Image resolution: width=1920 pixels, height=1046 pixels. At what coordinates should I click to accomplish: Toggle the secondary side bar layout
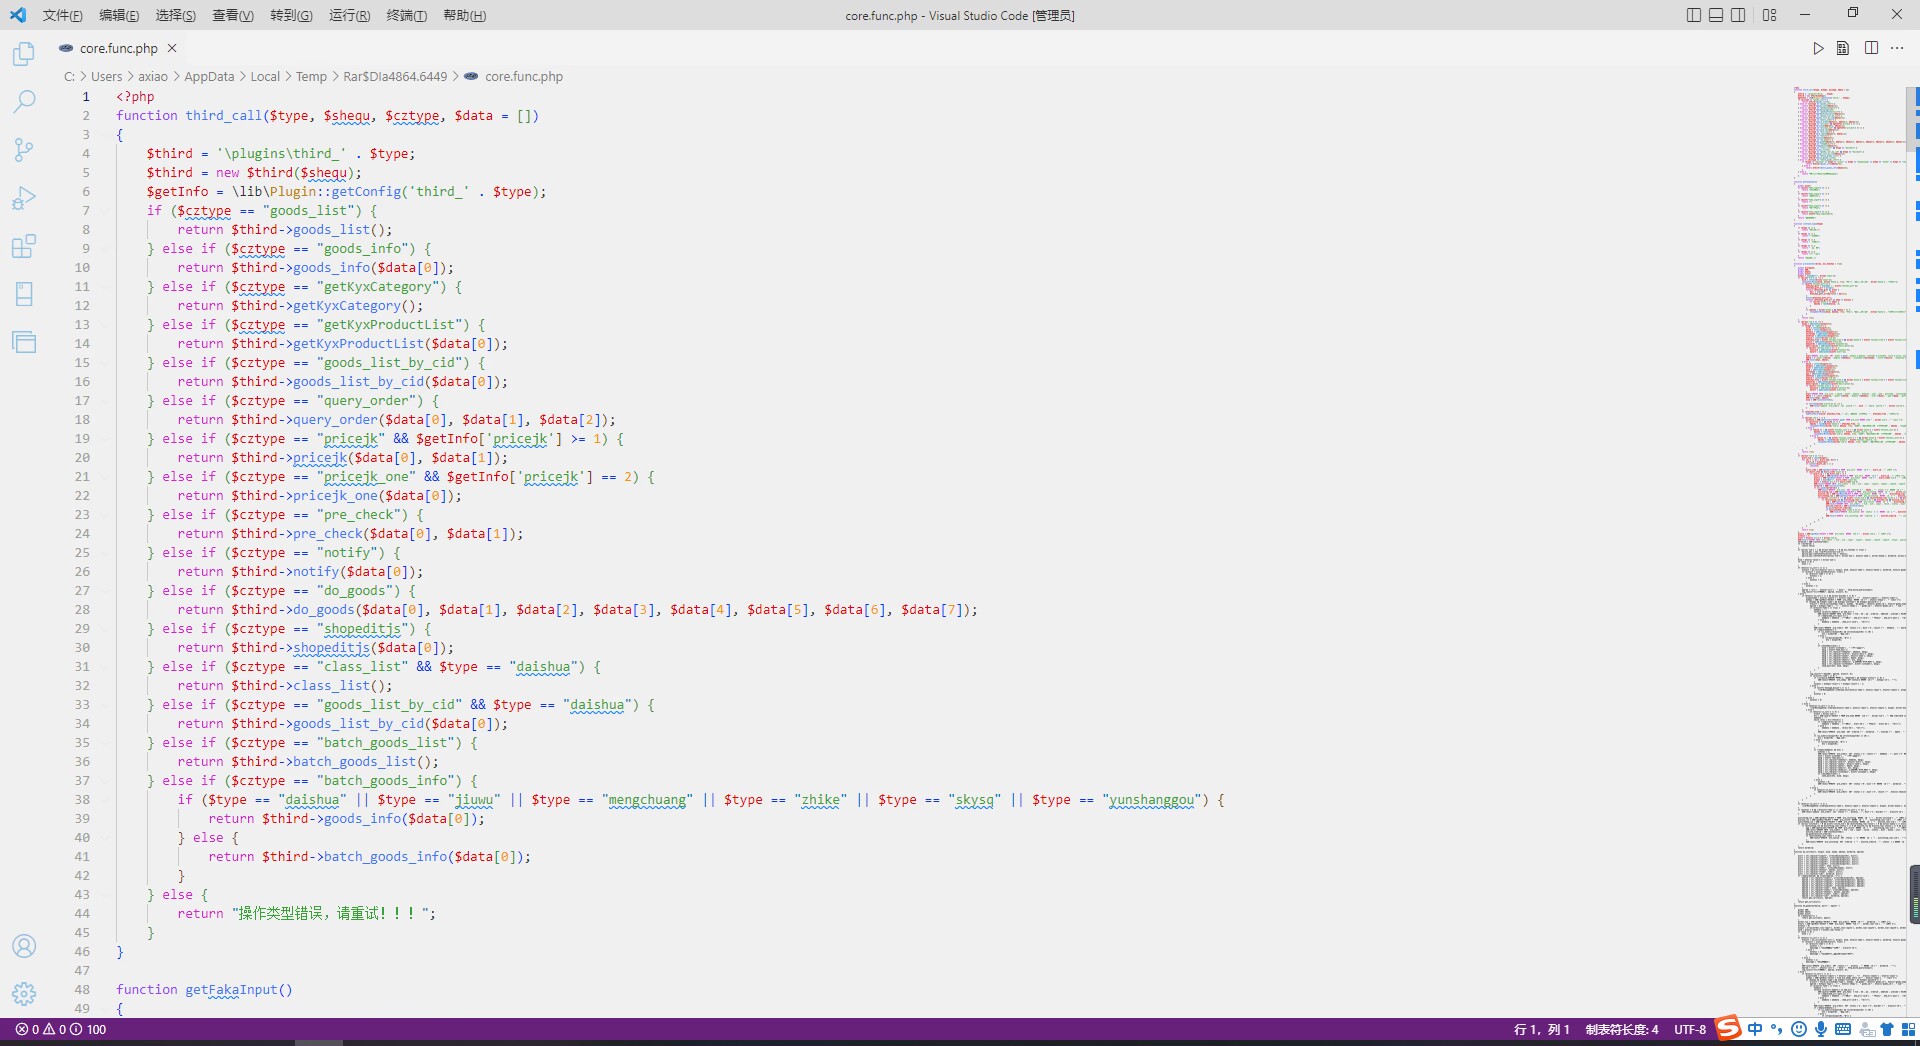1738,15
